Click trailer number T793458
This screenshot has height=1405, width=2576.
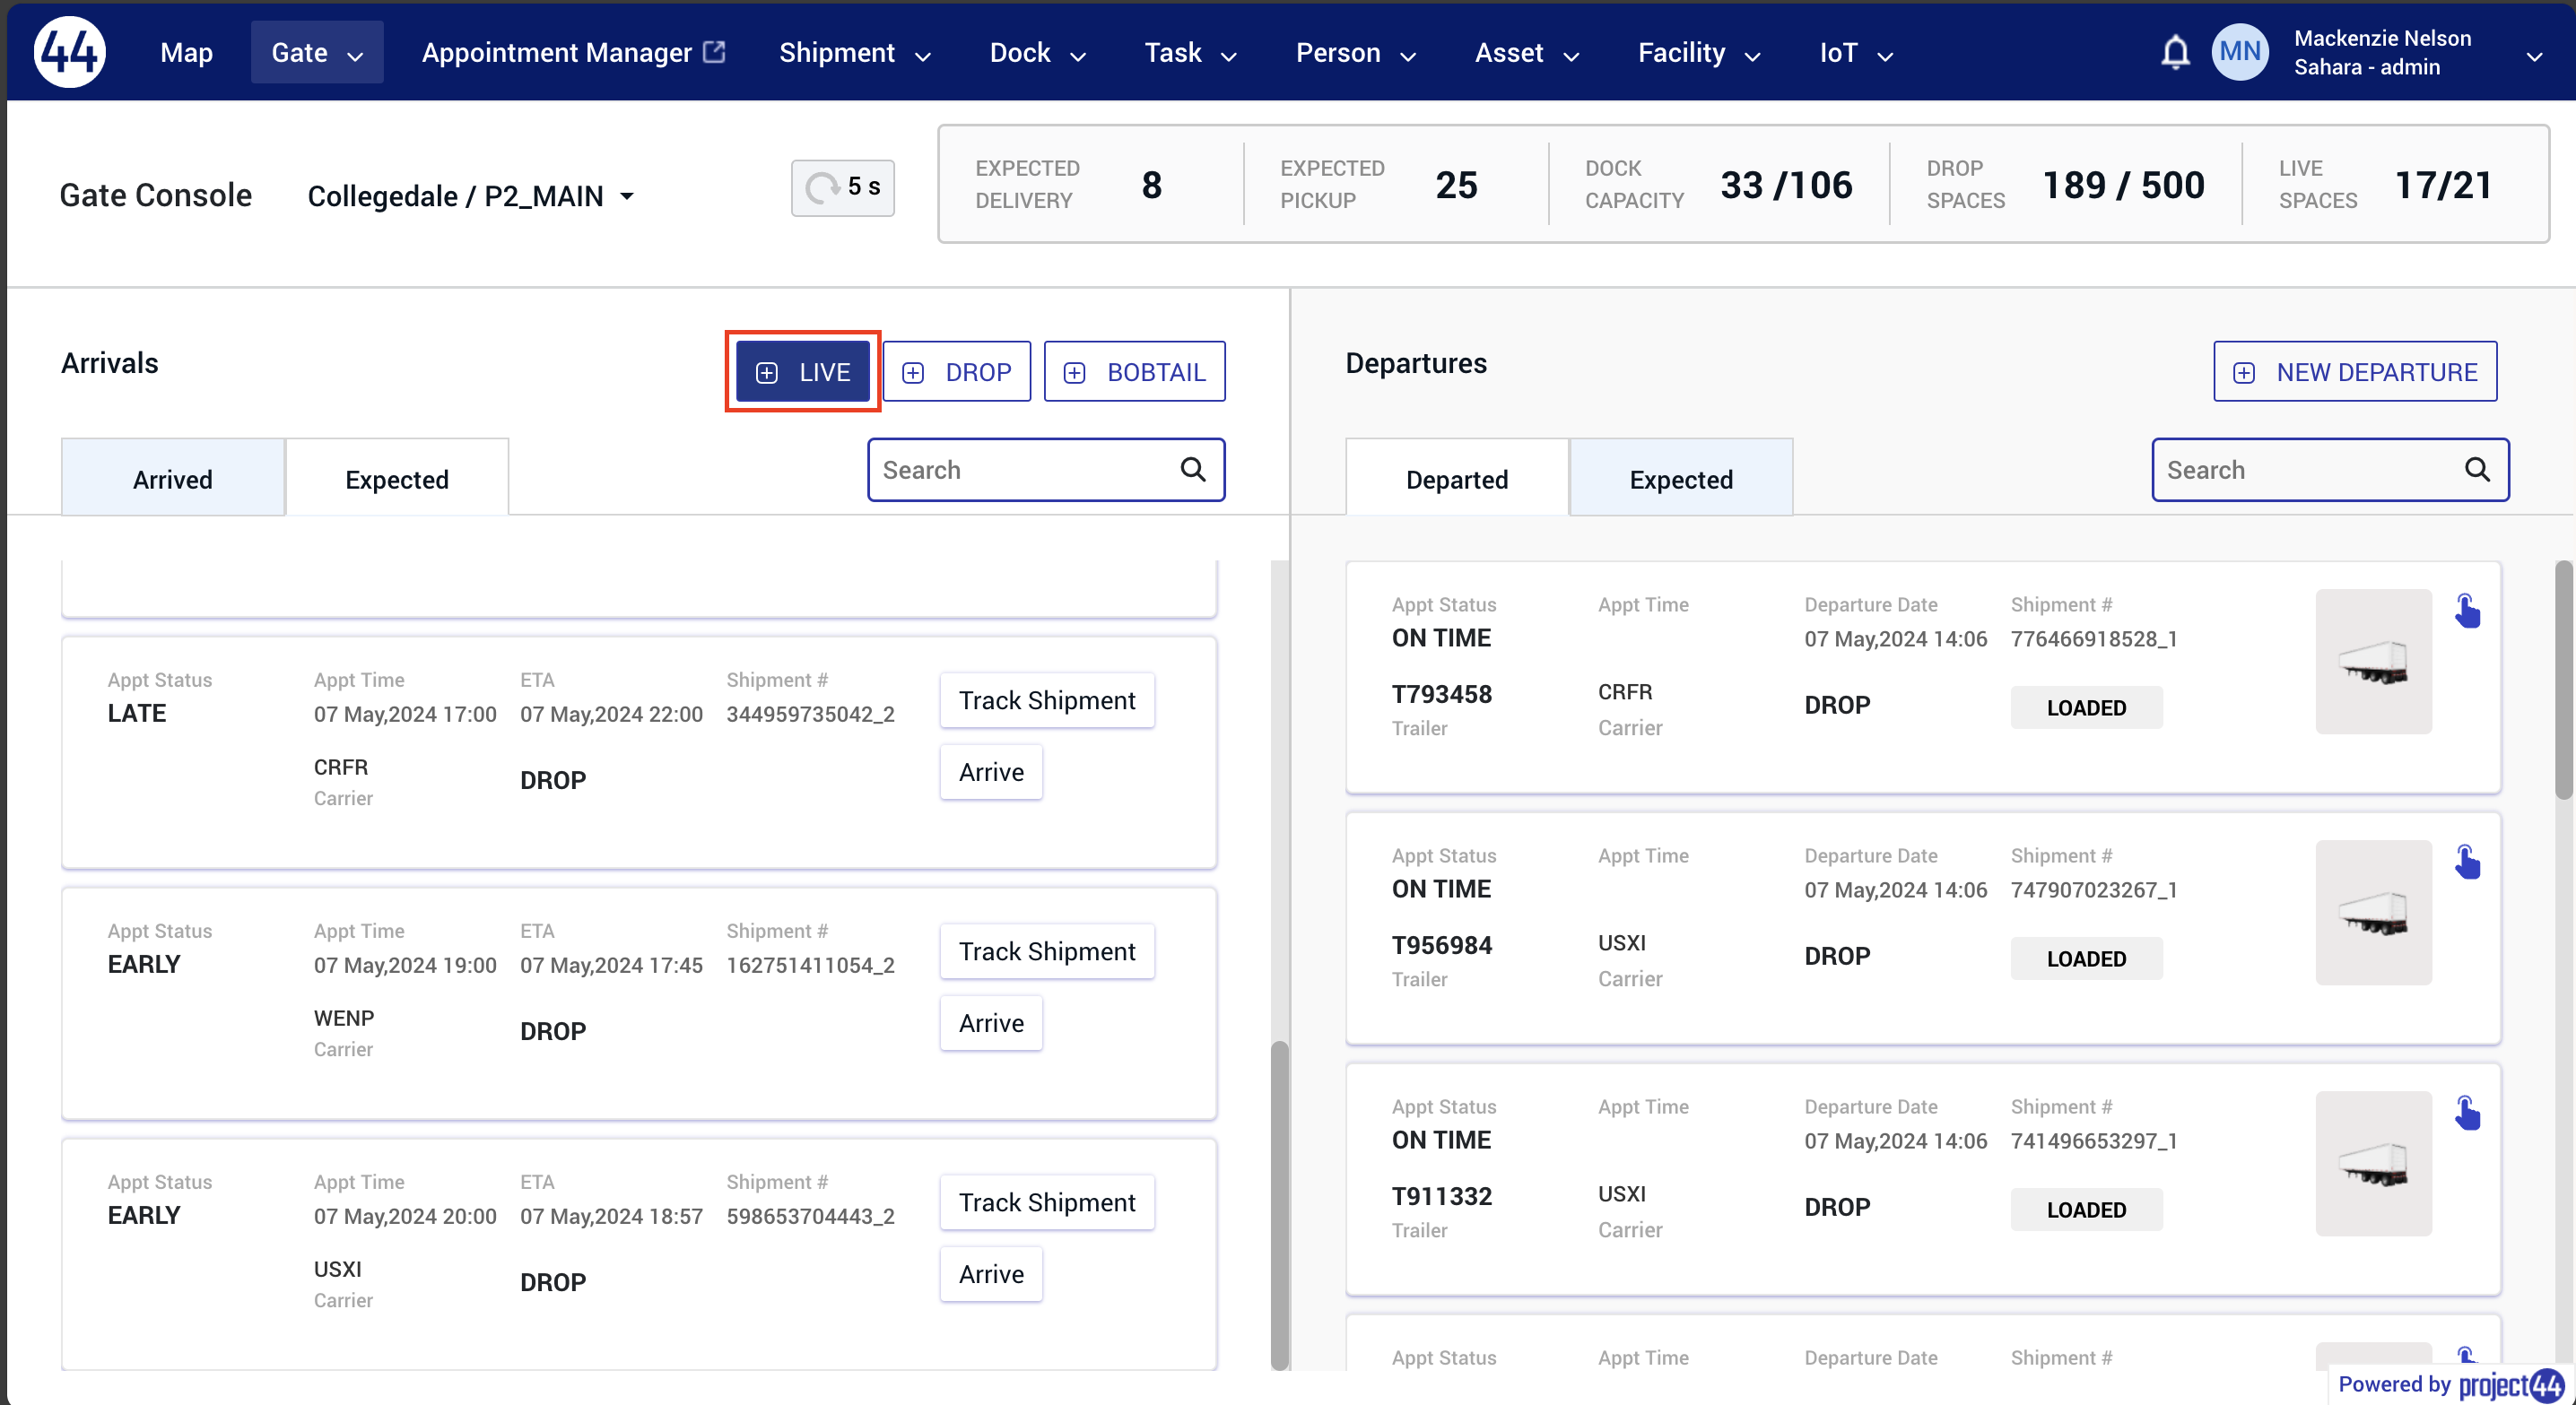click(1441, 693)
